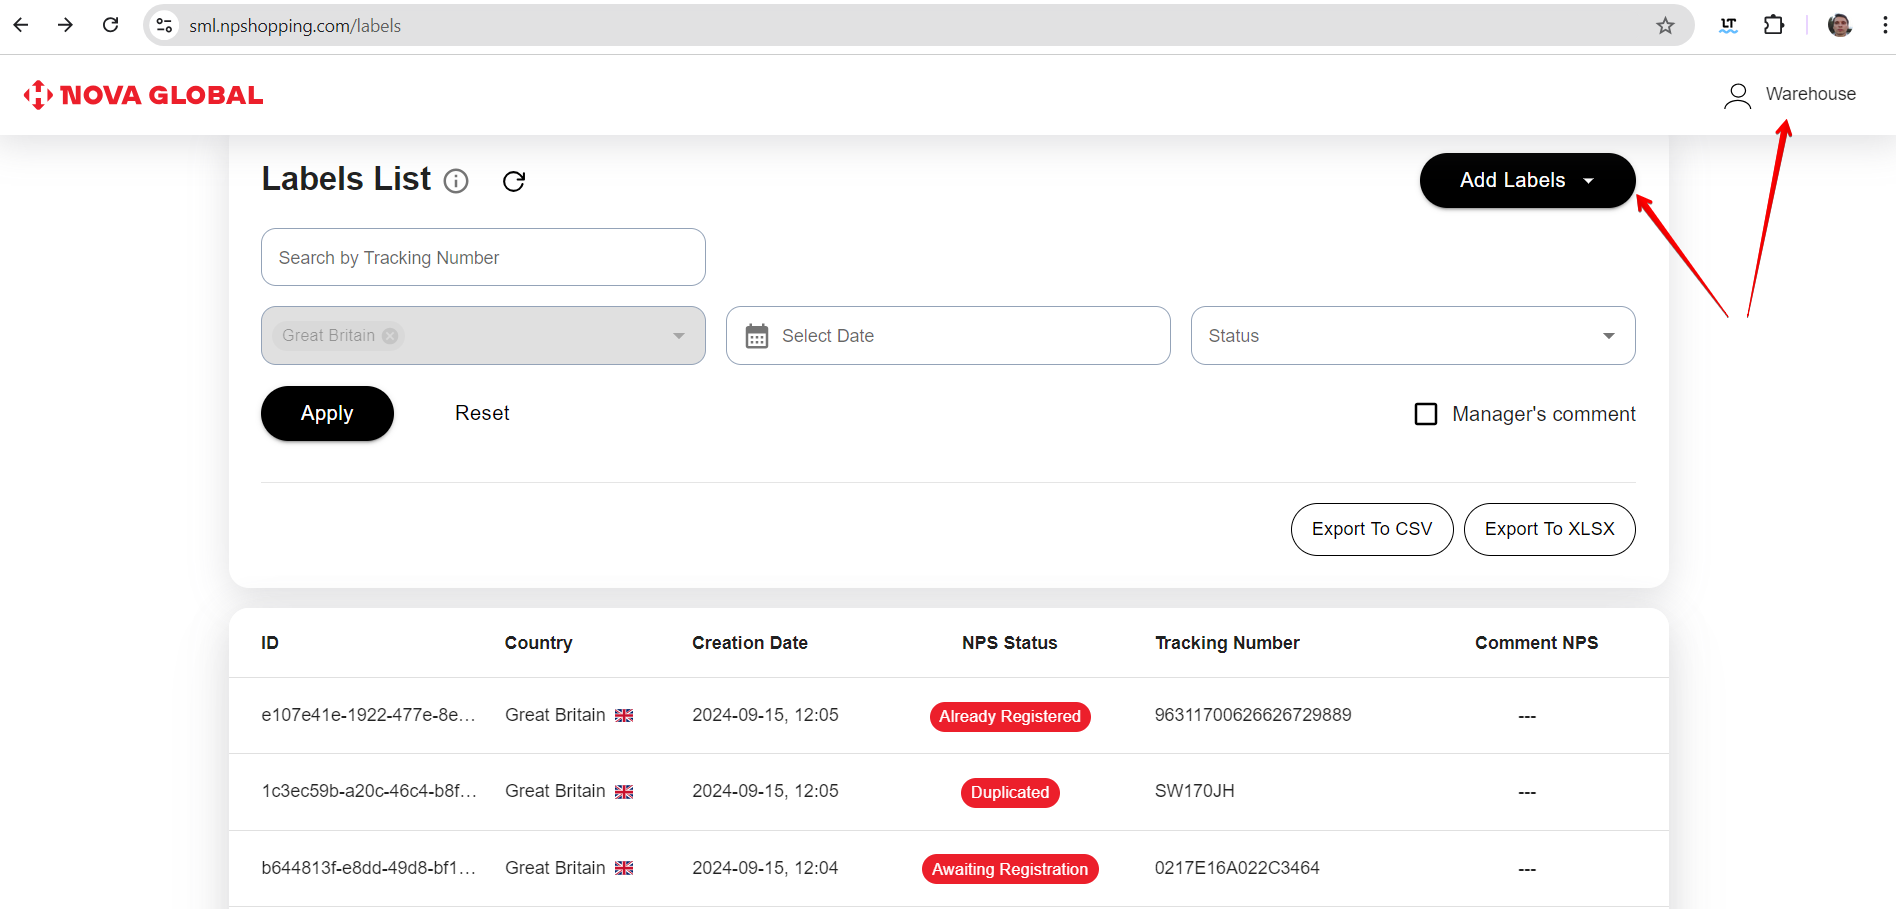Open the calendar icon in Select Date

click(757, 336)
